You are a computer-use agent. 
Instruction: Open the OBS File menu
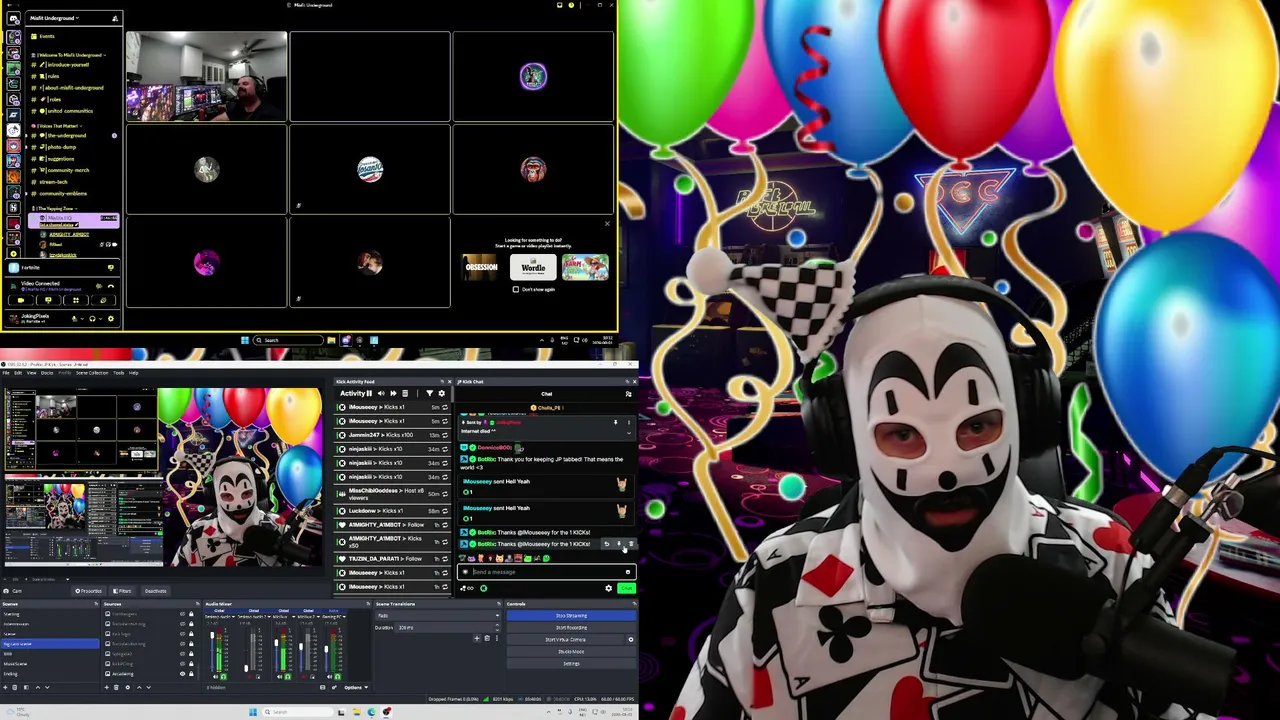(x=6, y=373)
